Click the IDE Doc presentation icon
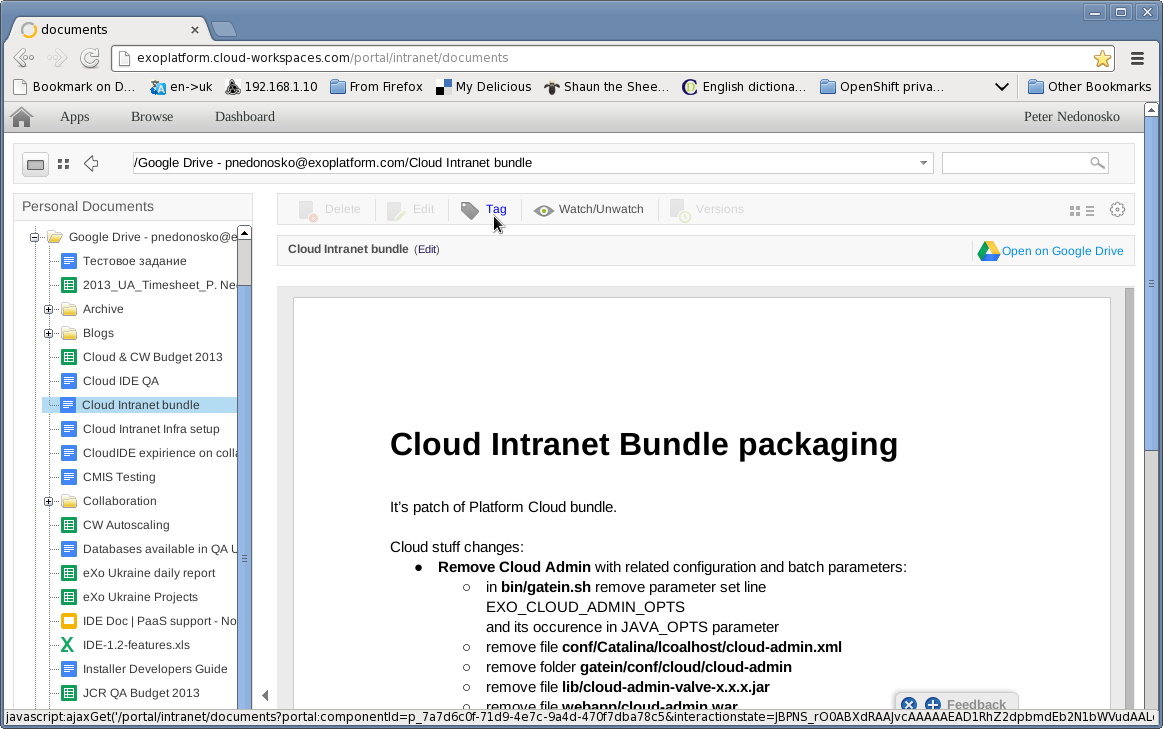 pos(69,621)
